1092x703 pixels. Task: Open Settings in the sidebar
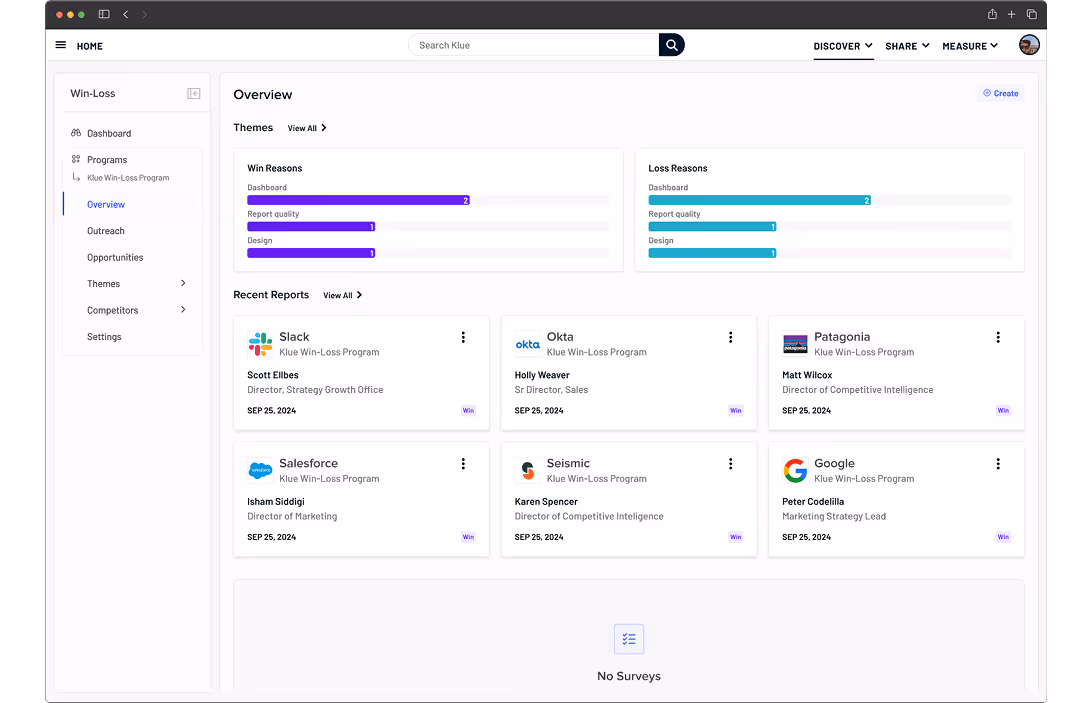(104, 337)
